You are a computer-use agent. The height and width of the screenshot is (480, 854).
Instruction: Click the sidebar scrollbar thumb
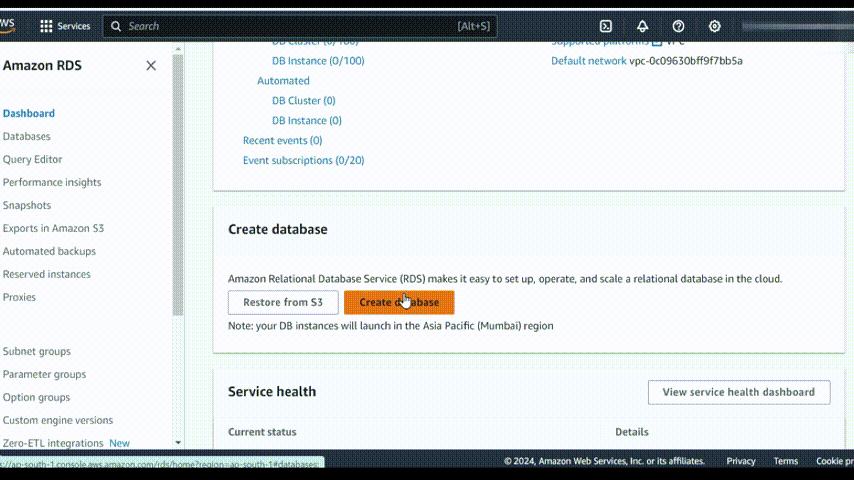178,185
